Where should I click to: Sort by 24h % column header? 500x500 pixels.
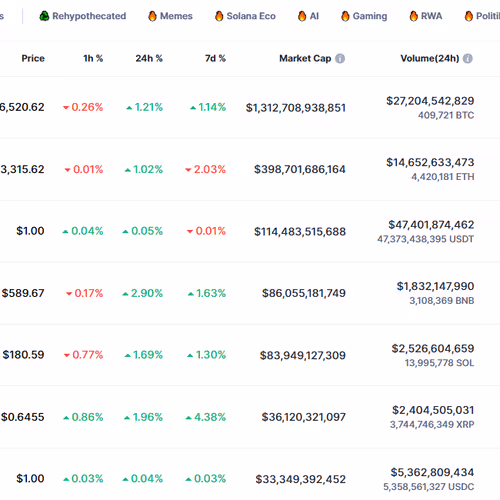click(149, 58)
